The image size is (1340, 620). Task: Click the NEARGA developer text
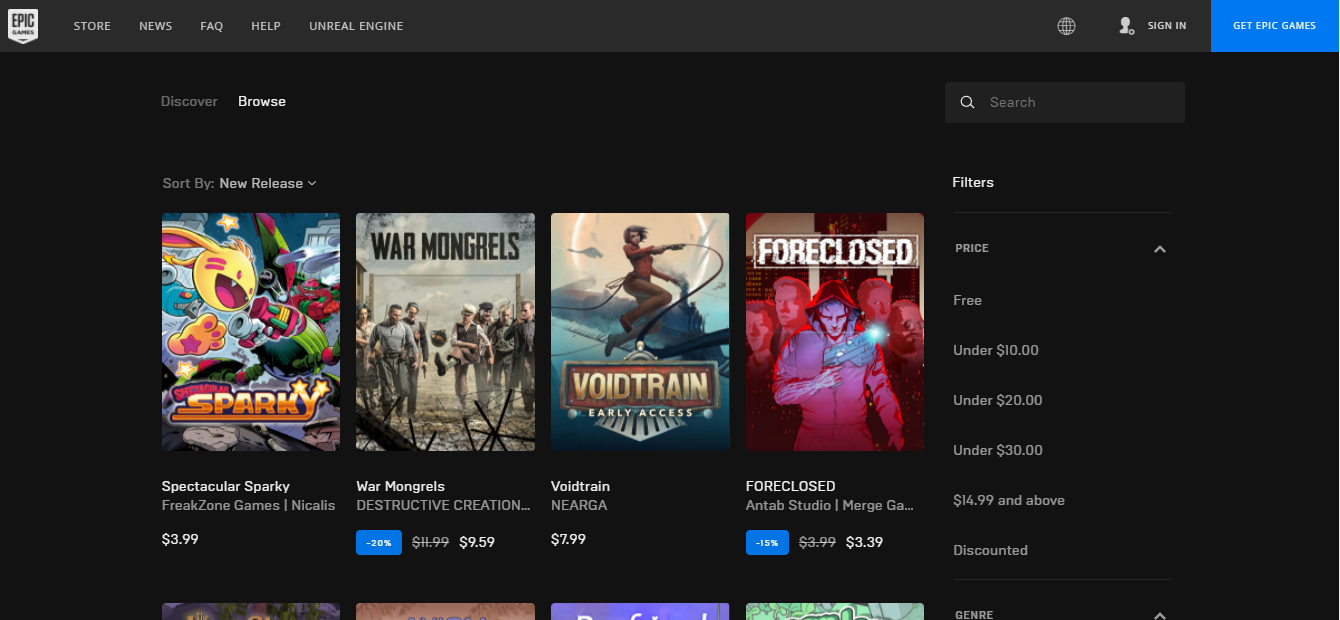tap(579, 505)
